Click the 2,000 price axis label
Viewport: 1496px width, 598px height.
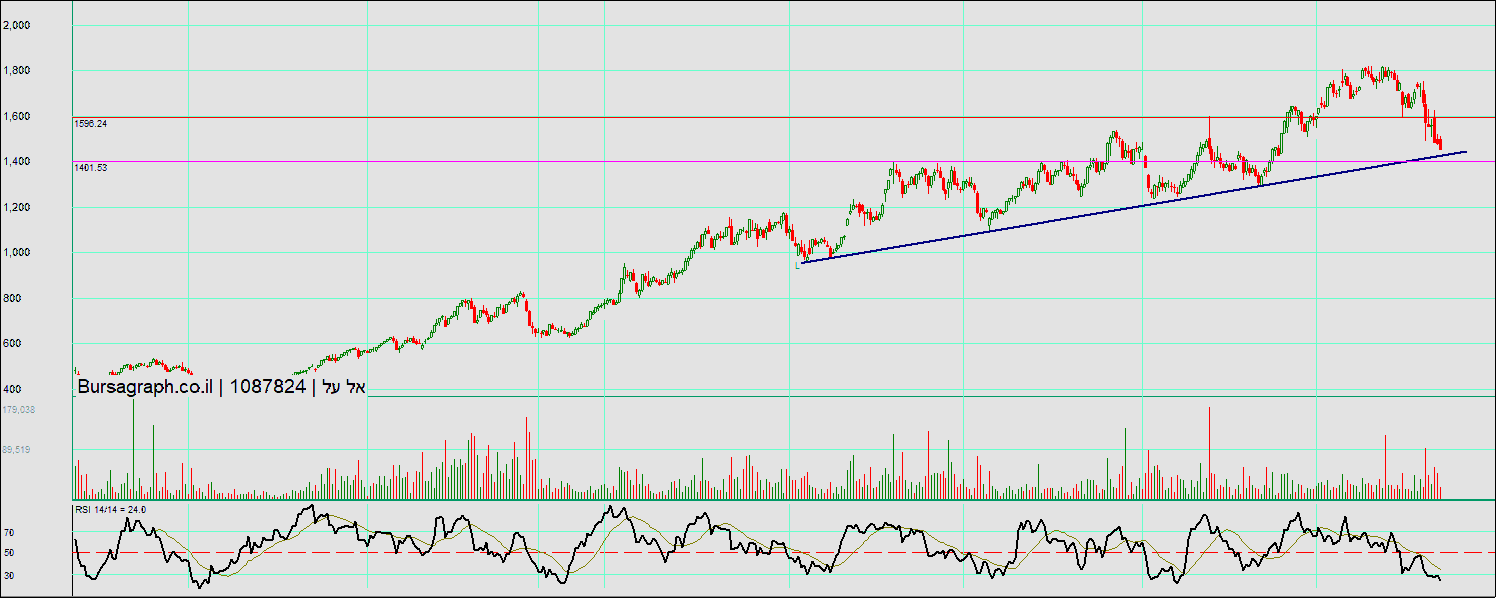coord(16,25)
